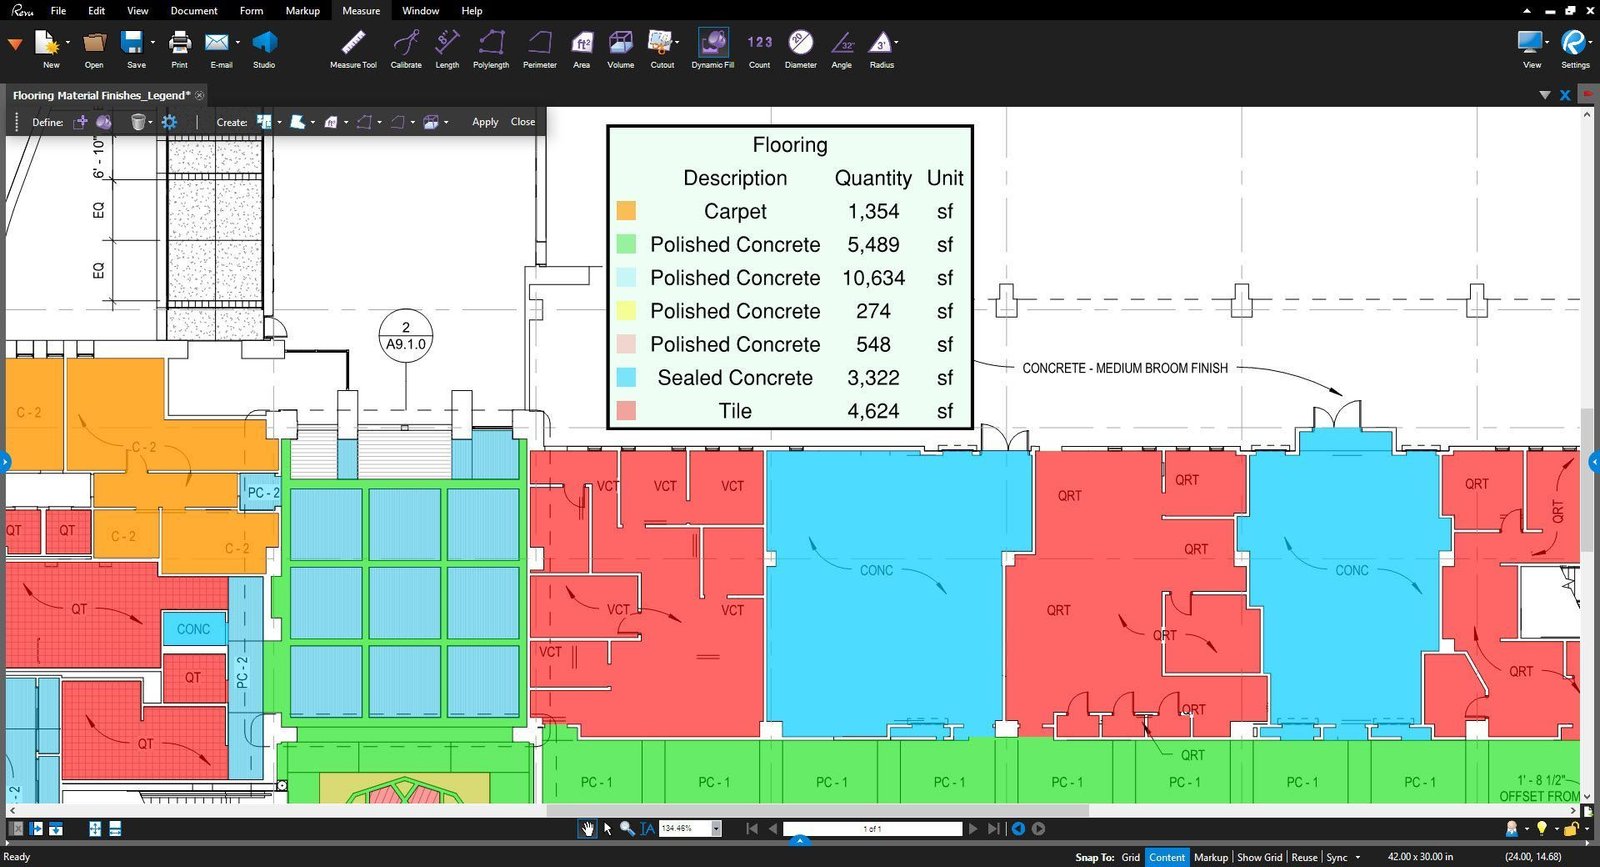Toggle Snap To Grid in status bar
Image resolution: width=1600 pixels, height=867 pixels.
coord(1130,857)
